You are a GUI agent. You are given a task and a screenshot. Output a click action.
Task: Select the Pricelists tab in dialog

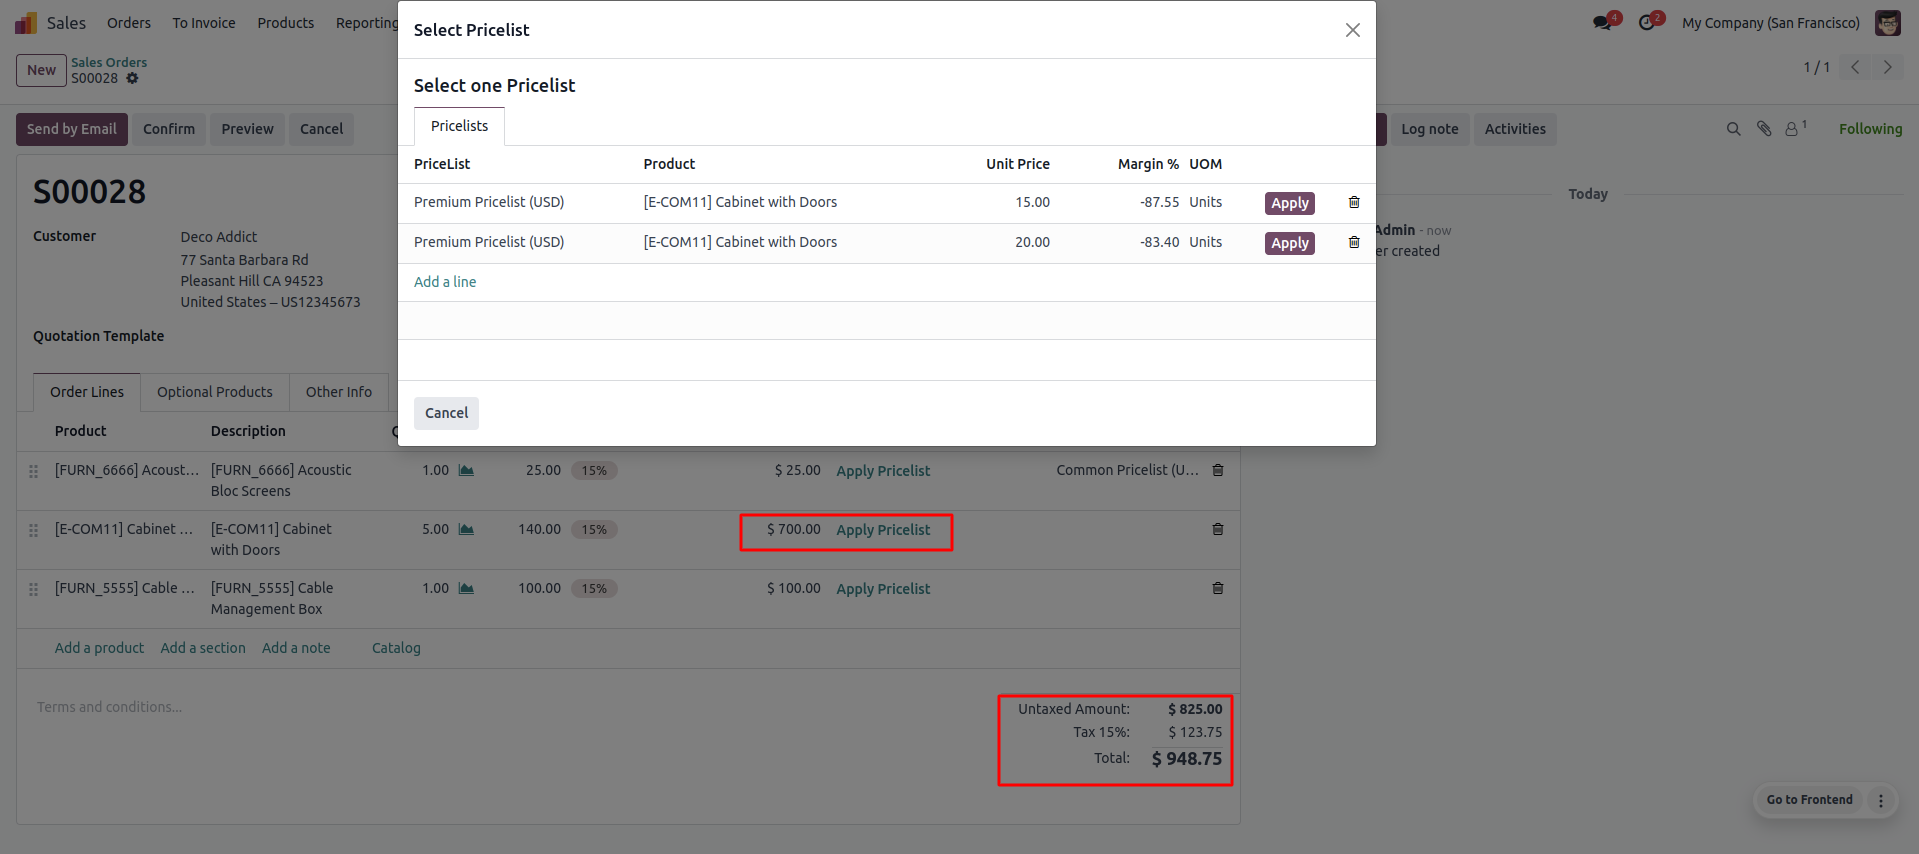point(459,126)
